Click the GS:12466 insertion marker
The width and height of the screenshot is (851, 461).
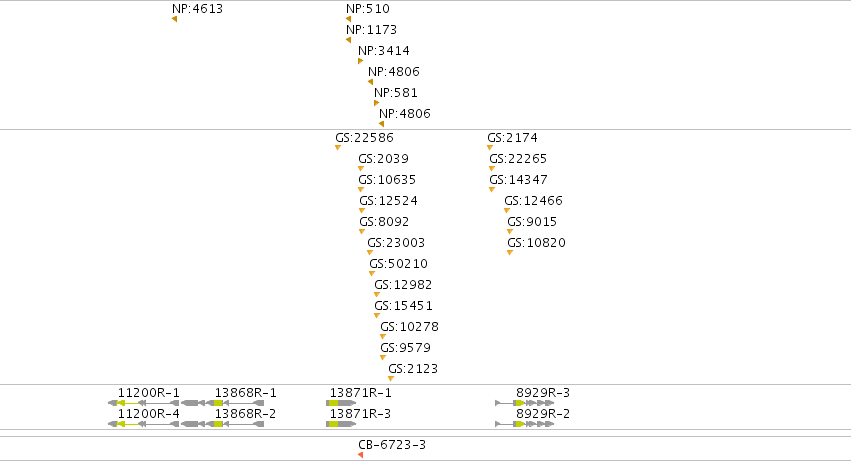[x=507, y=211]
